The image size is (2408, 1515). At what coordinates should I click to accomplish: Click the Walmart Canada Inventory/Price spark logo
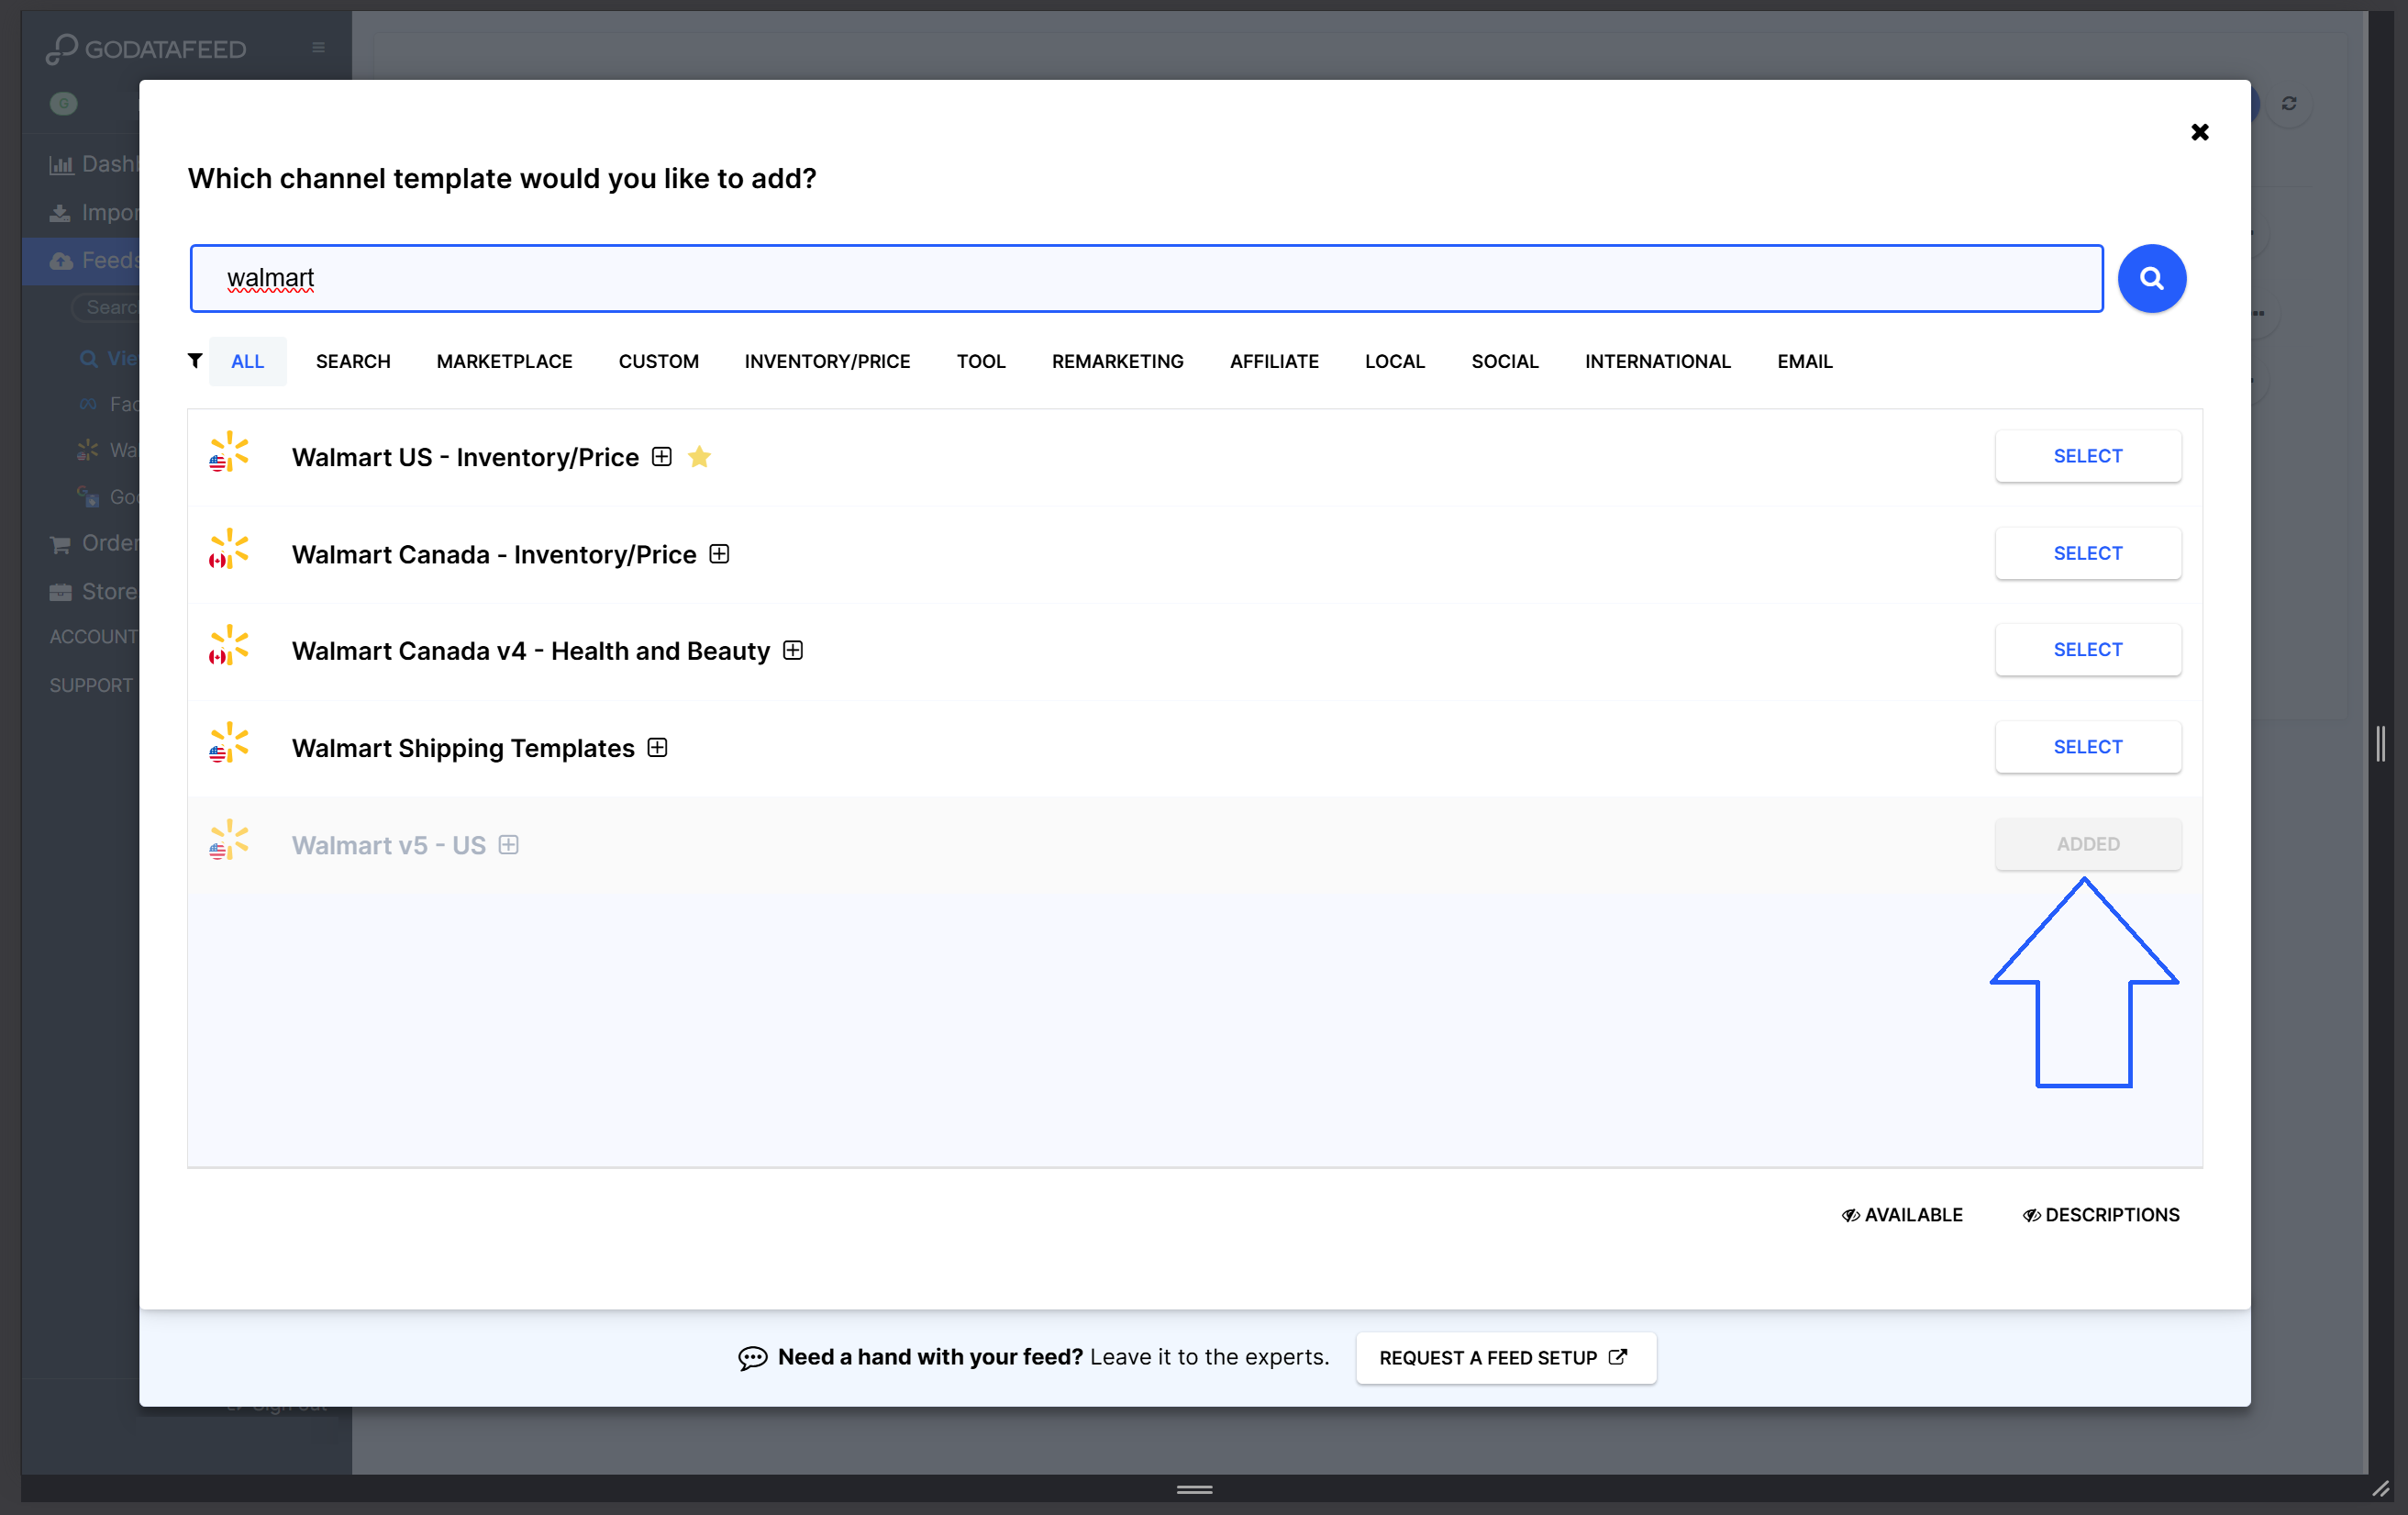pyautogui.click(x=229, y=551)
